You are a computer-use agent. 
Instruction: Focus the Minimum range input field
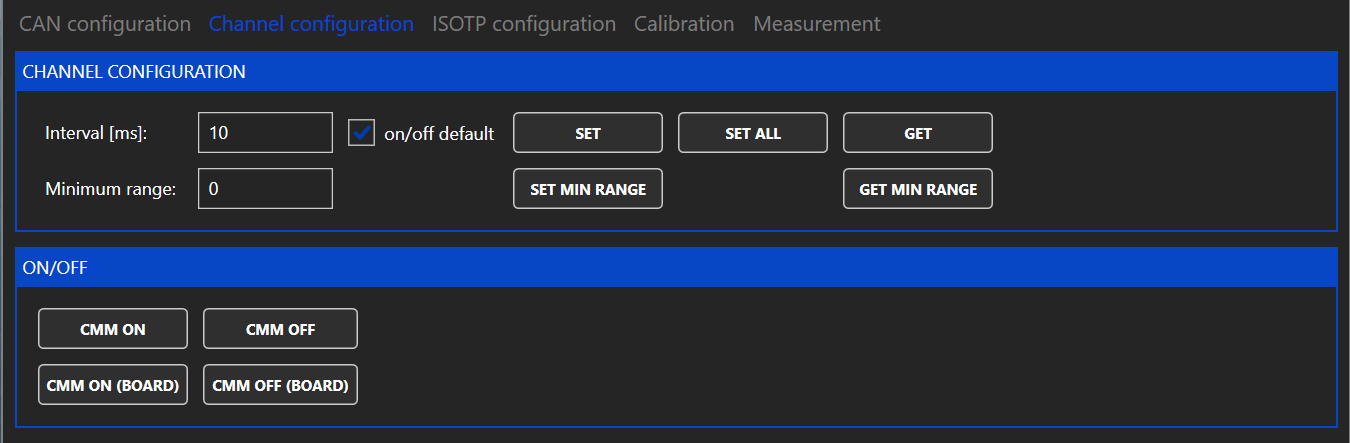click(x=265, y=189)
